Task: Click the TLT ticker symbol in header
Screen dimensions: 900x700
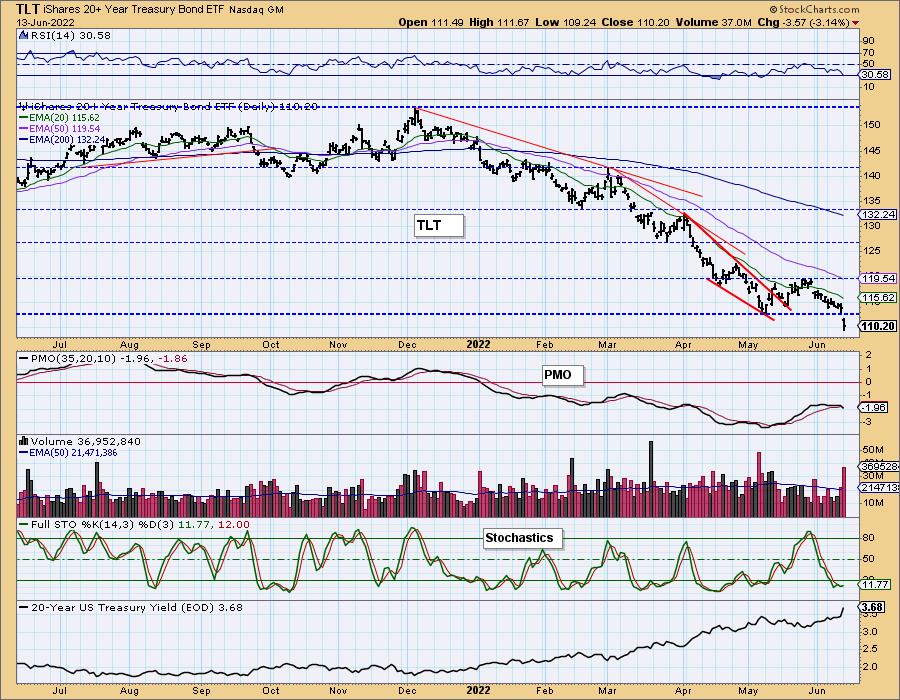Action: (28, 9)
